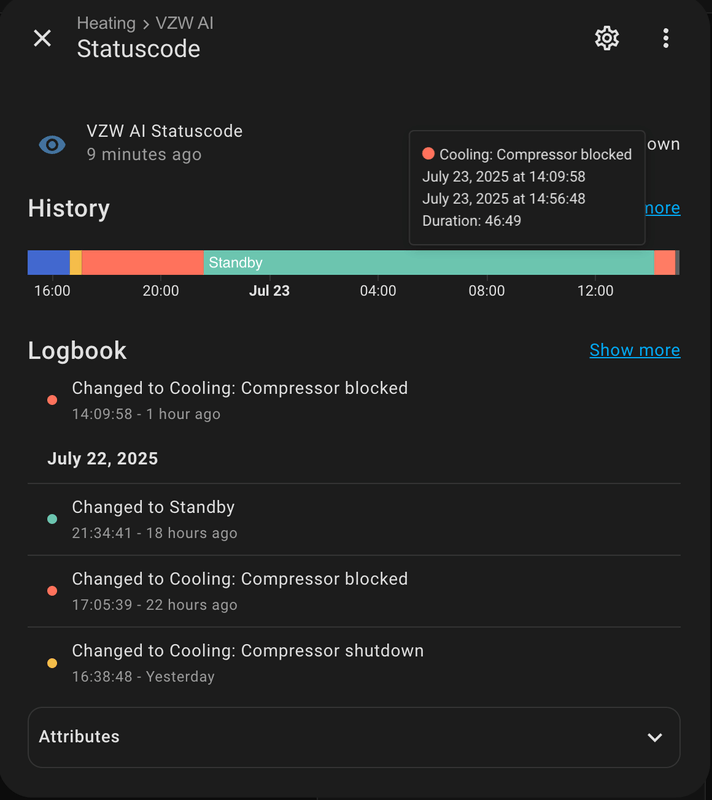
Task: Open entity settings gear icon
Action: click(607, 38)
